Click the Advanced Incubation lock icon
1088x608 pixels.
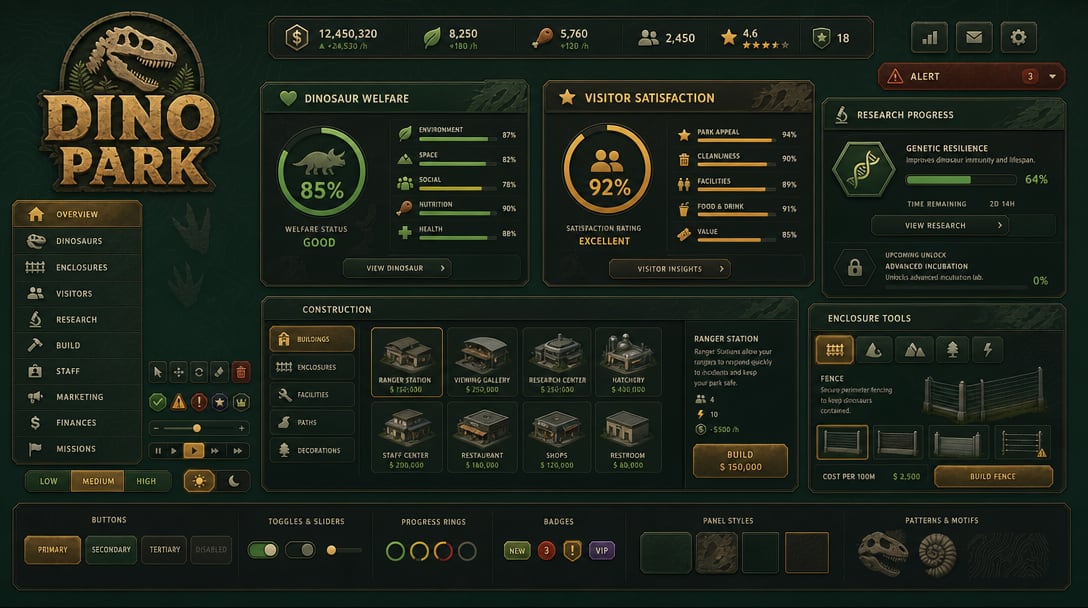pos(855,267)
